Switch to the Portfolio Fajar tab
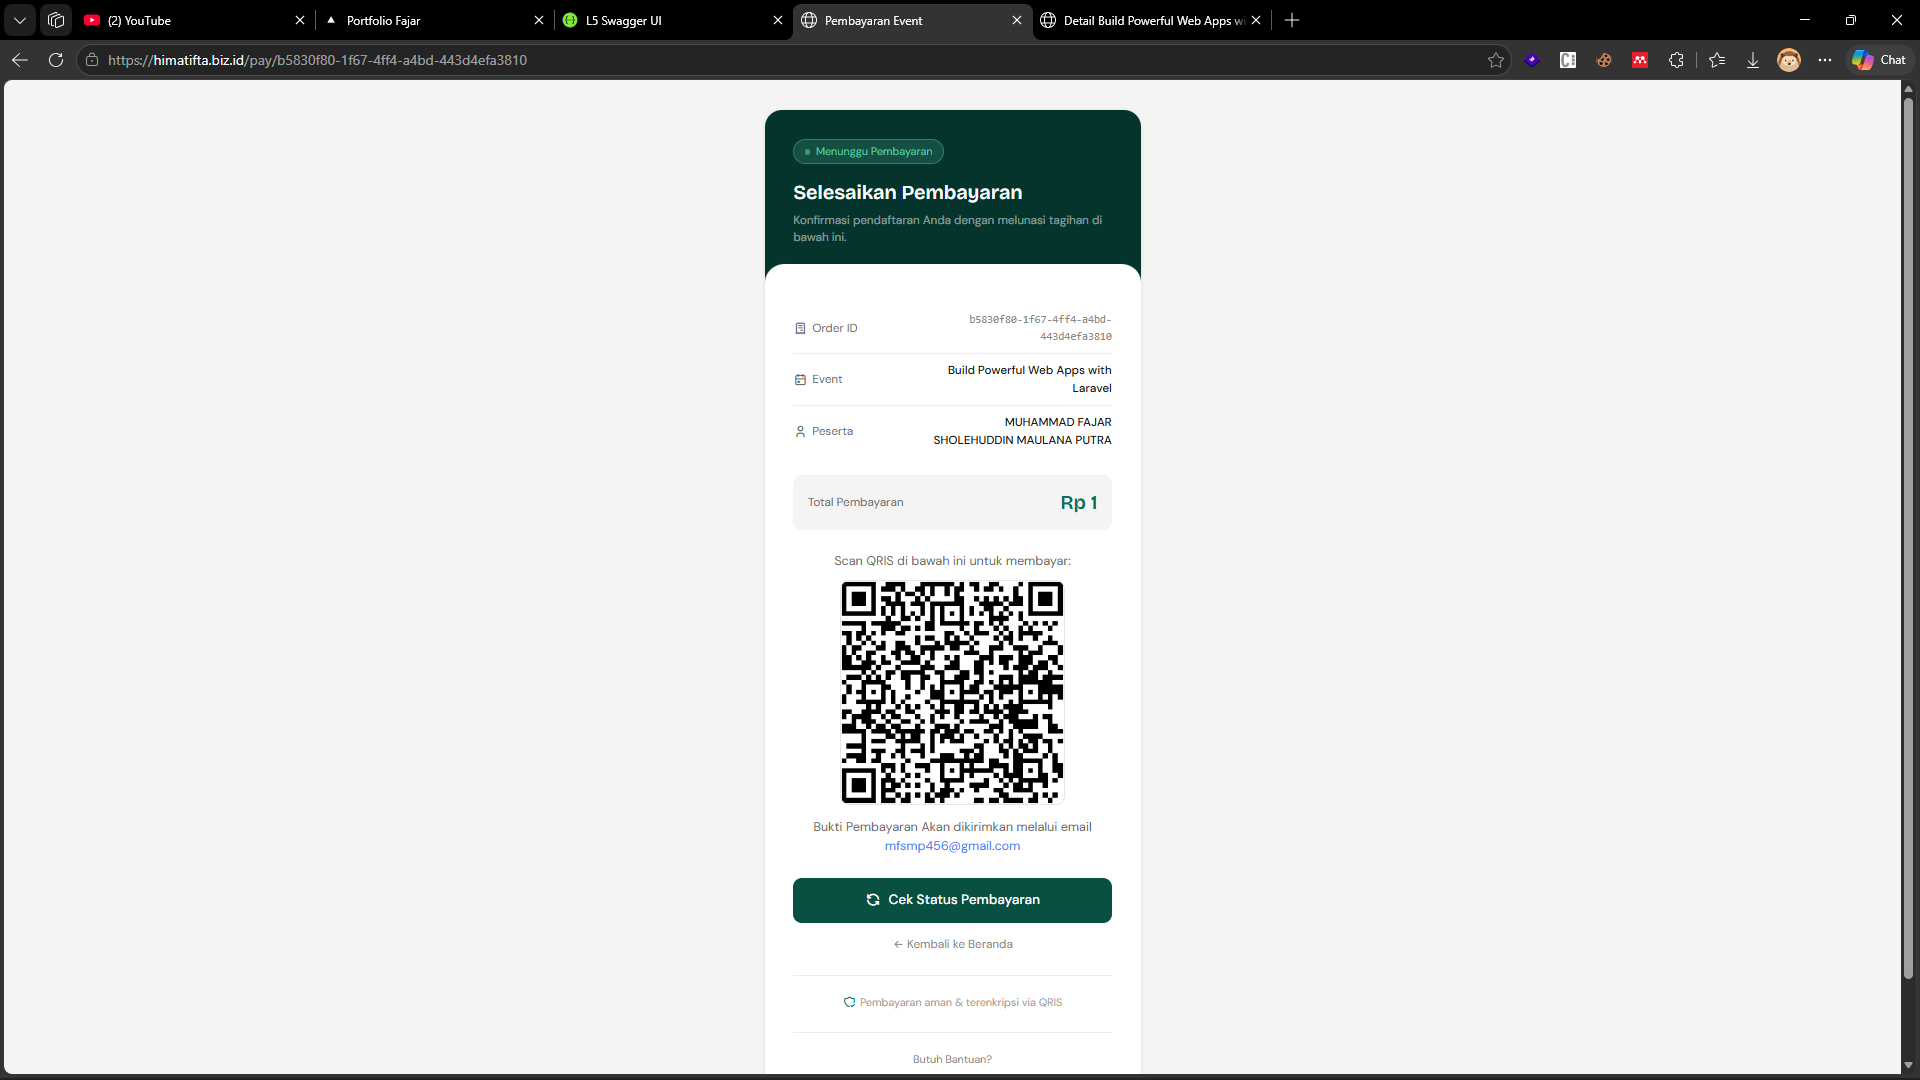Screen dimensions: 1920x1080 click(x=435, y=20)
